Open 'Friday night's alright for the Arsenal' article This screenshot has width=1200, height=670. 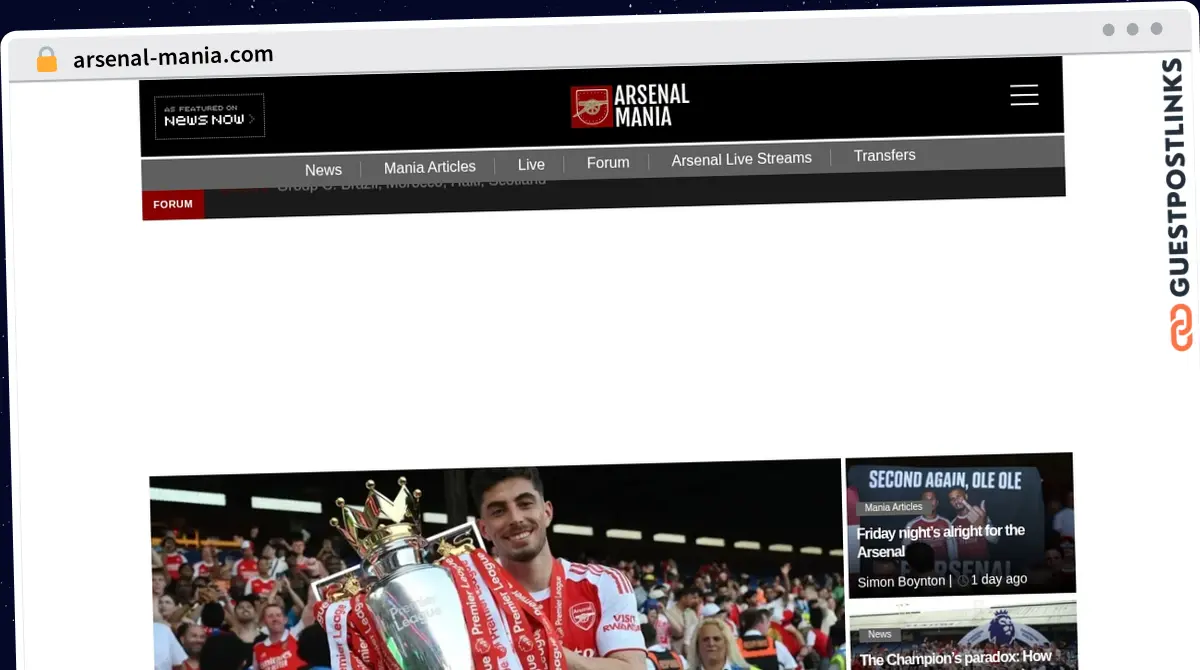pos(941,541)
